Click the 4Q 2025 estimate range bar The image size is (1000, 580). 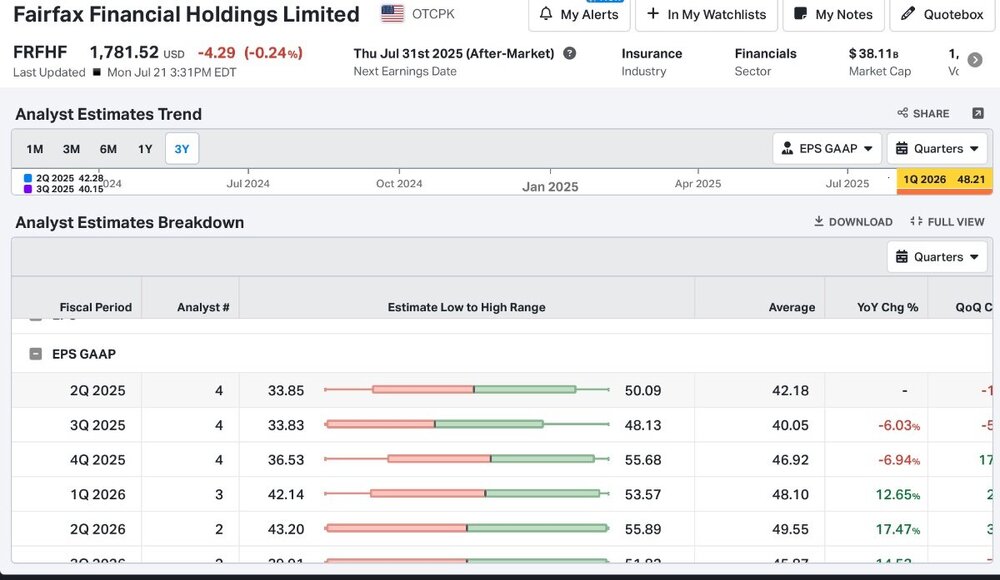[x=467, y=459]
